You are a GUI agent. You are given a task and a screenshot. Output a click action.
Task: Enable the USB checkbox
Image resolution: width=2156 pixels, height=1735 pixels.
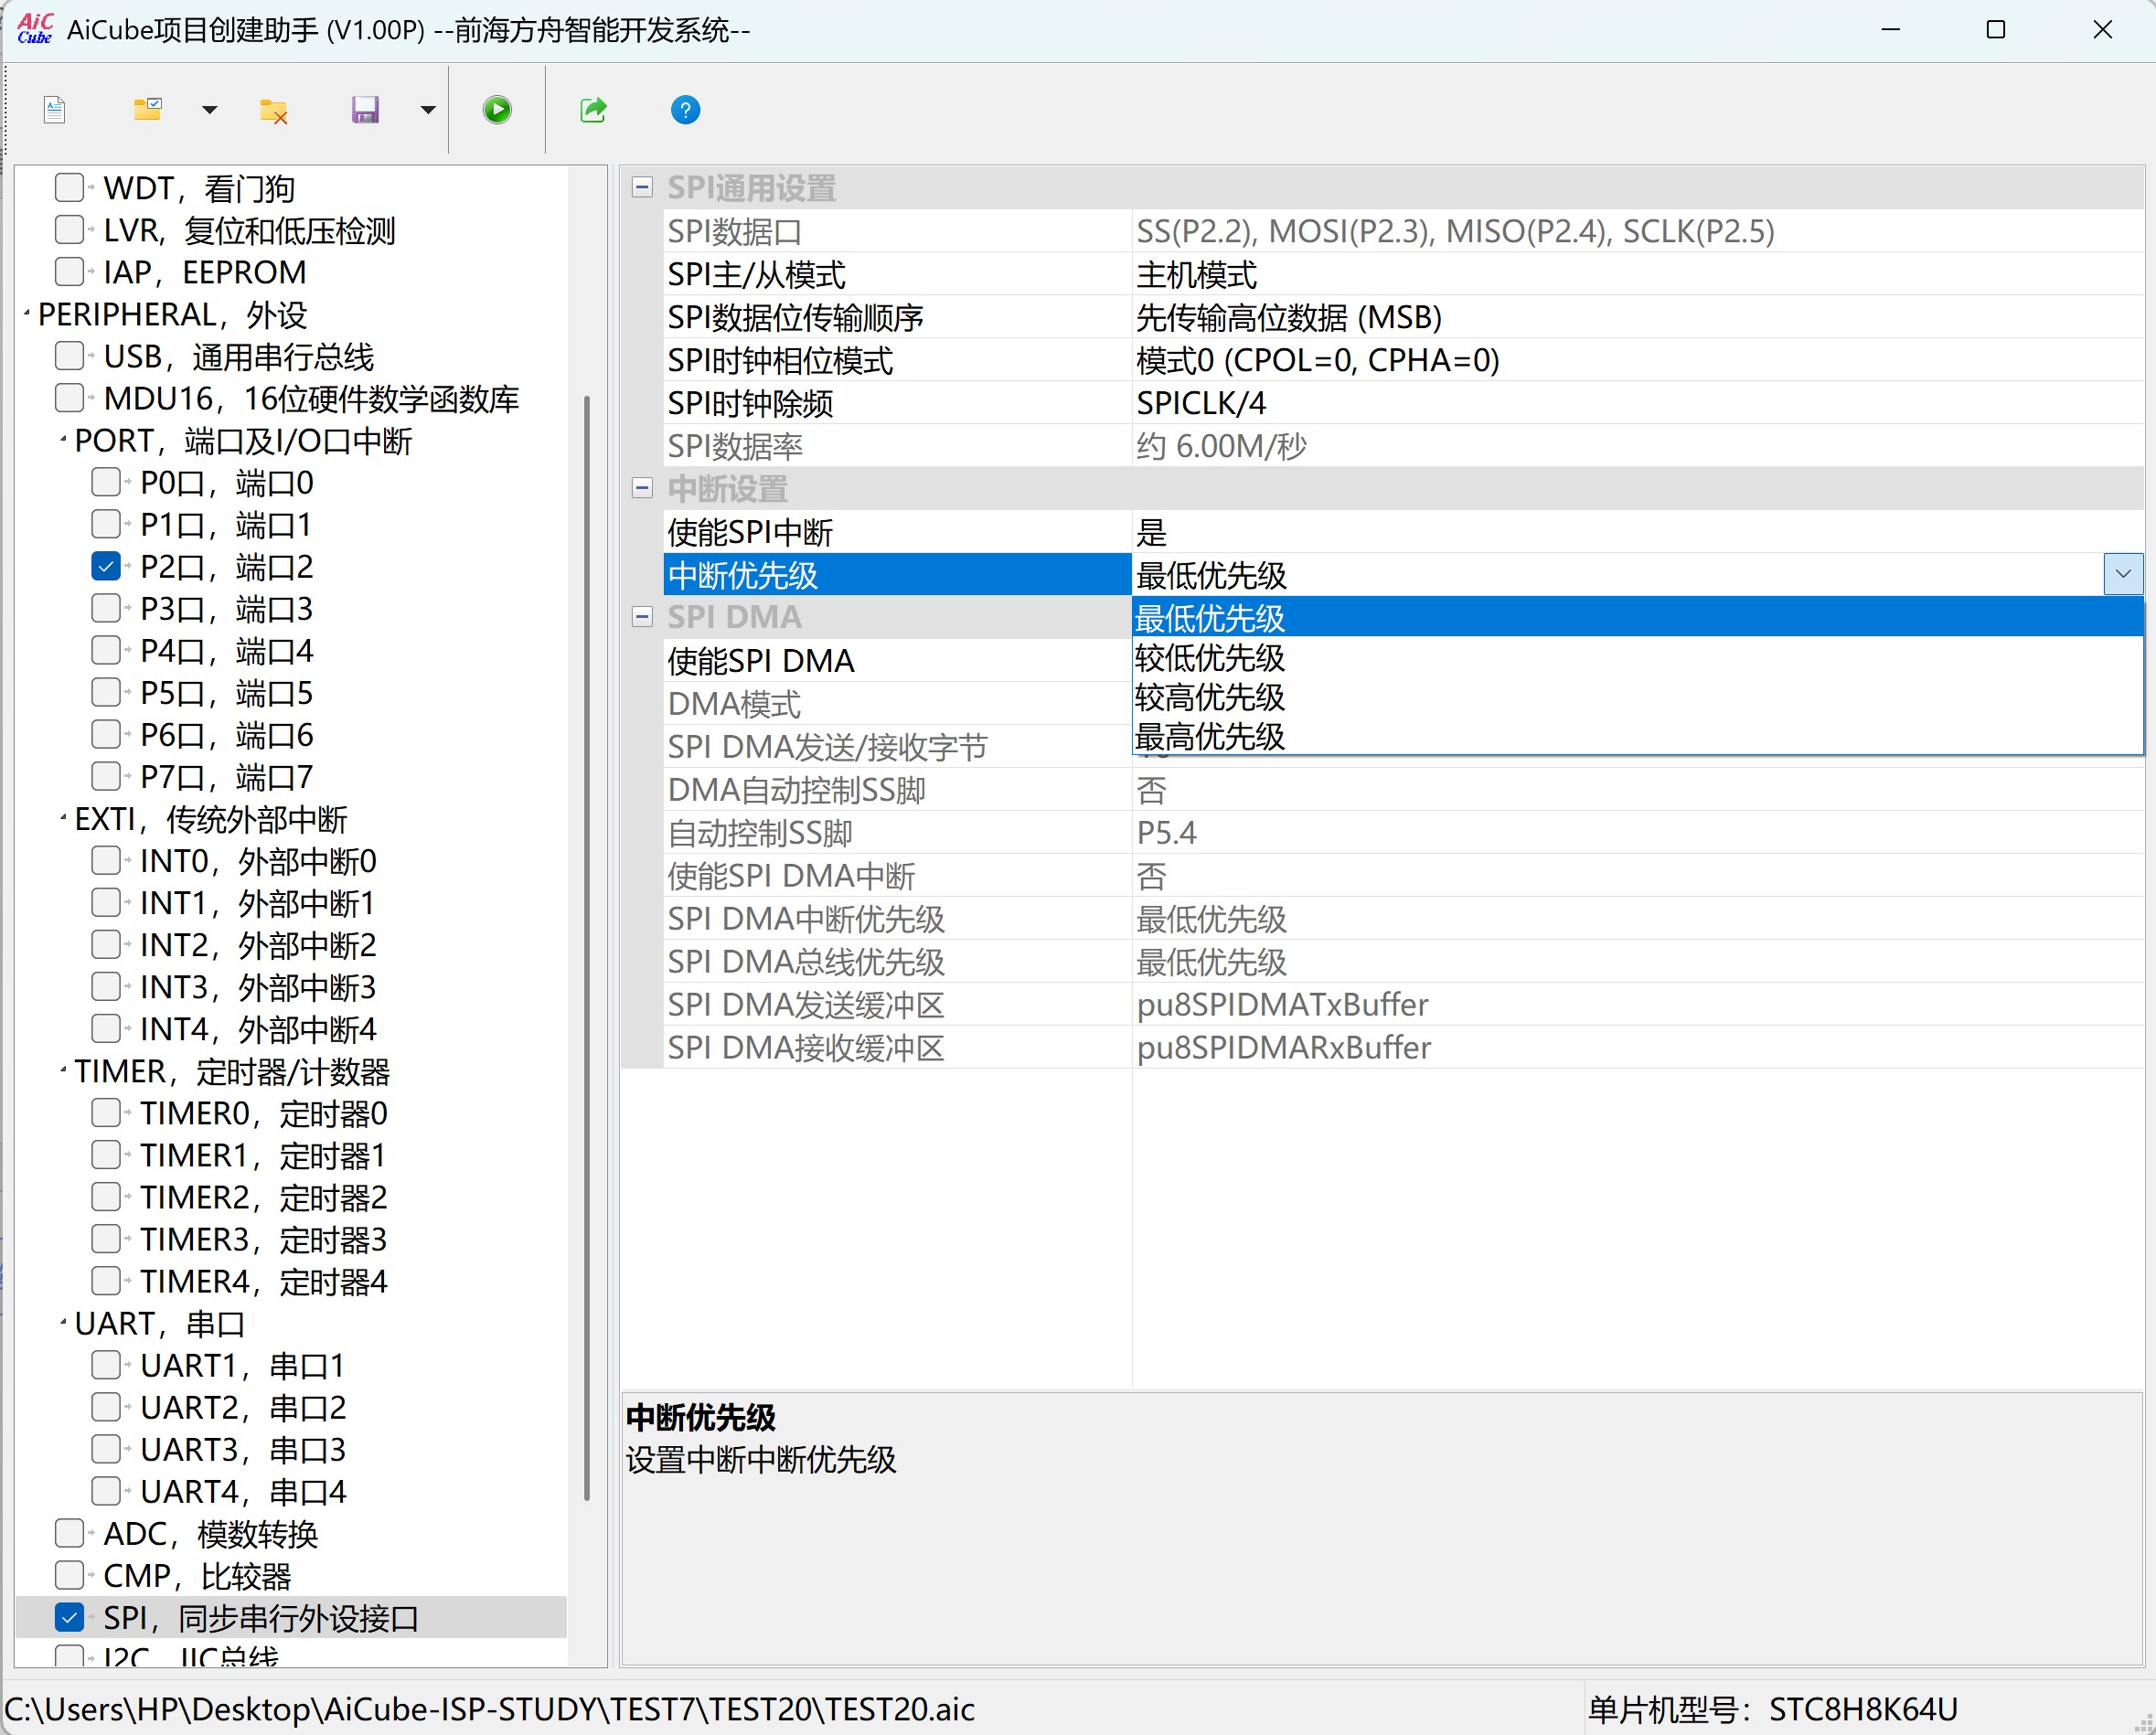(69, 355)
